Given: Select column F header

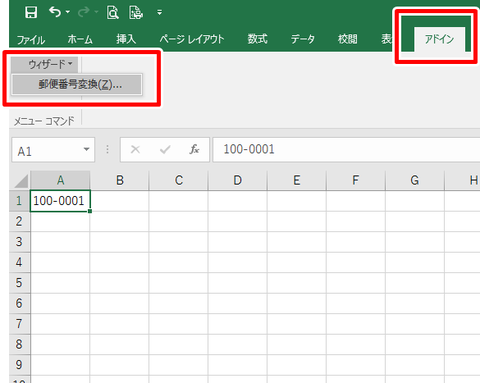Looking at the screenshot, I should [x=356, y=180].
